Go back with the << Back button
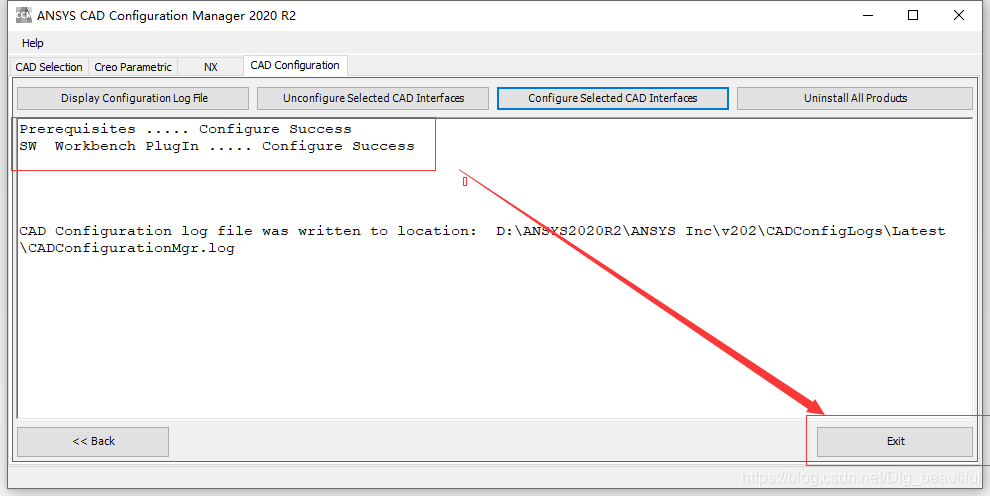This screenshot has height=496, width=990. pyautogui.click(x=93, y=441)
